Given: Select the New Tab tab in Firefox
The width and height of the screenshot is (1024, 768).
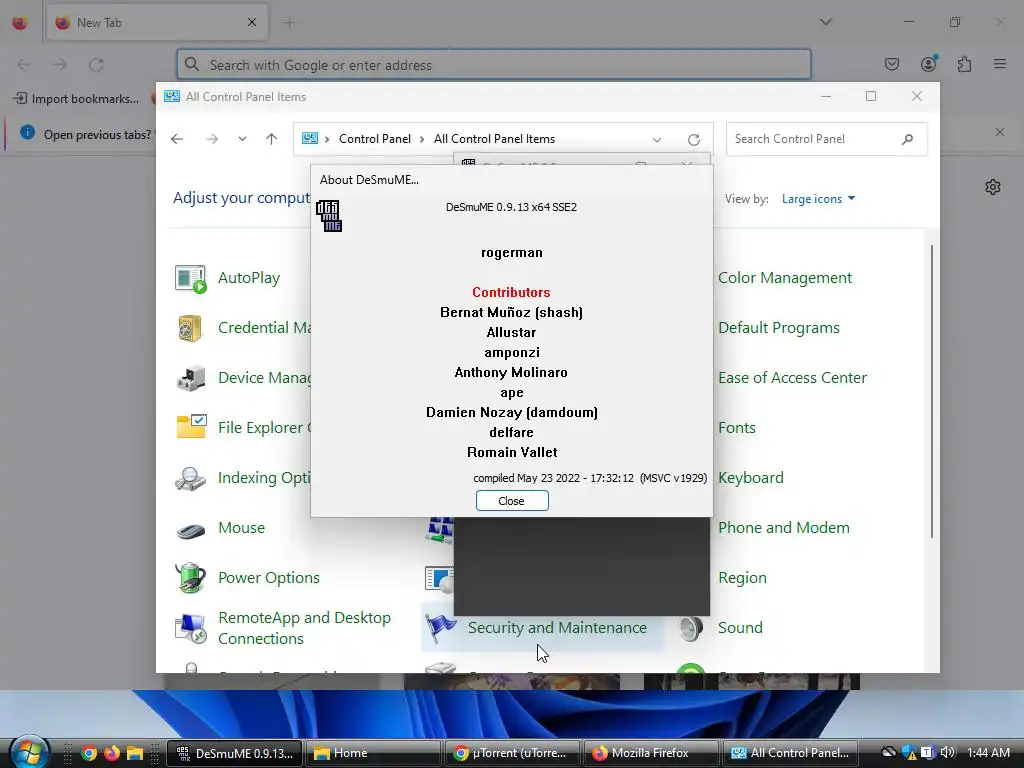Looking at the screenshot, I should click(157, 23).
